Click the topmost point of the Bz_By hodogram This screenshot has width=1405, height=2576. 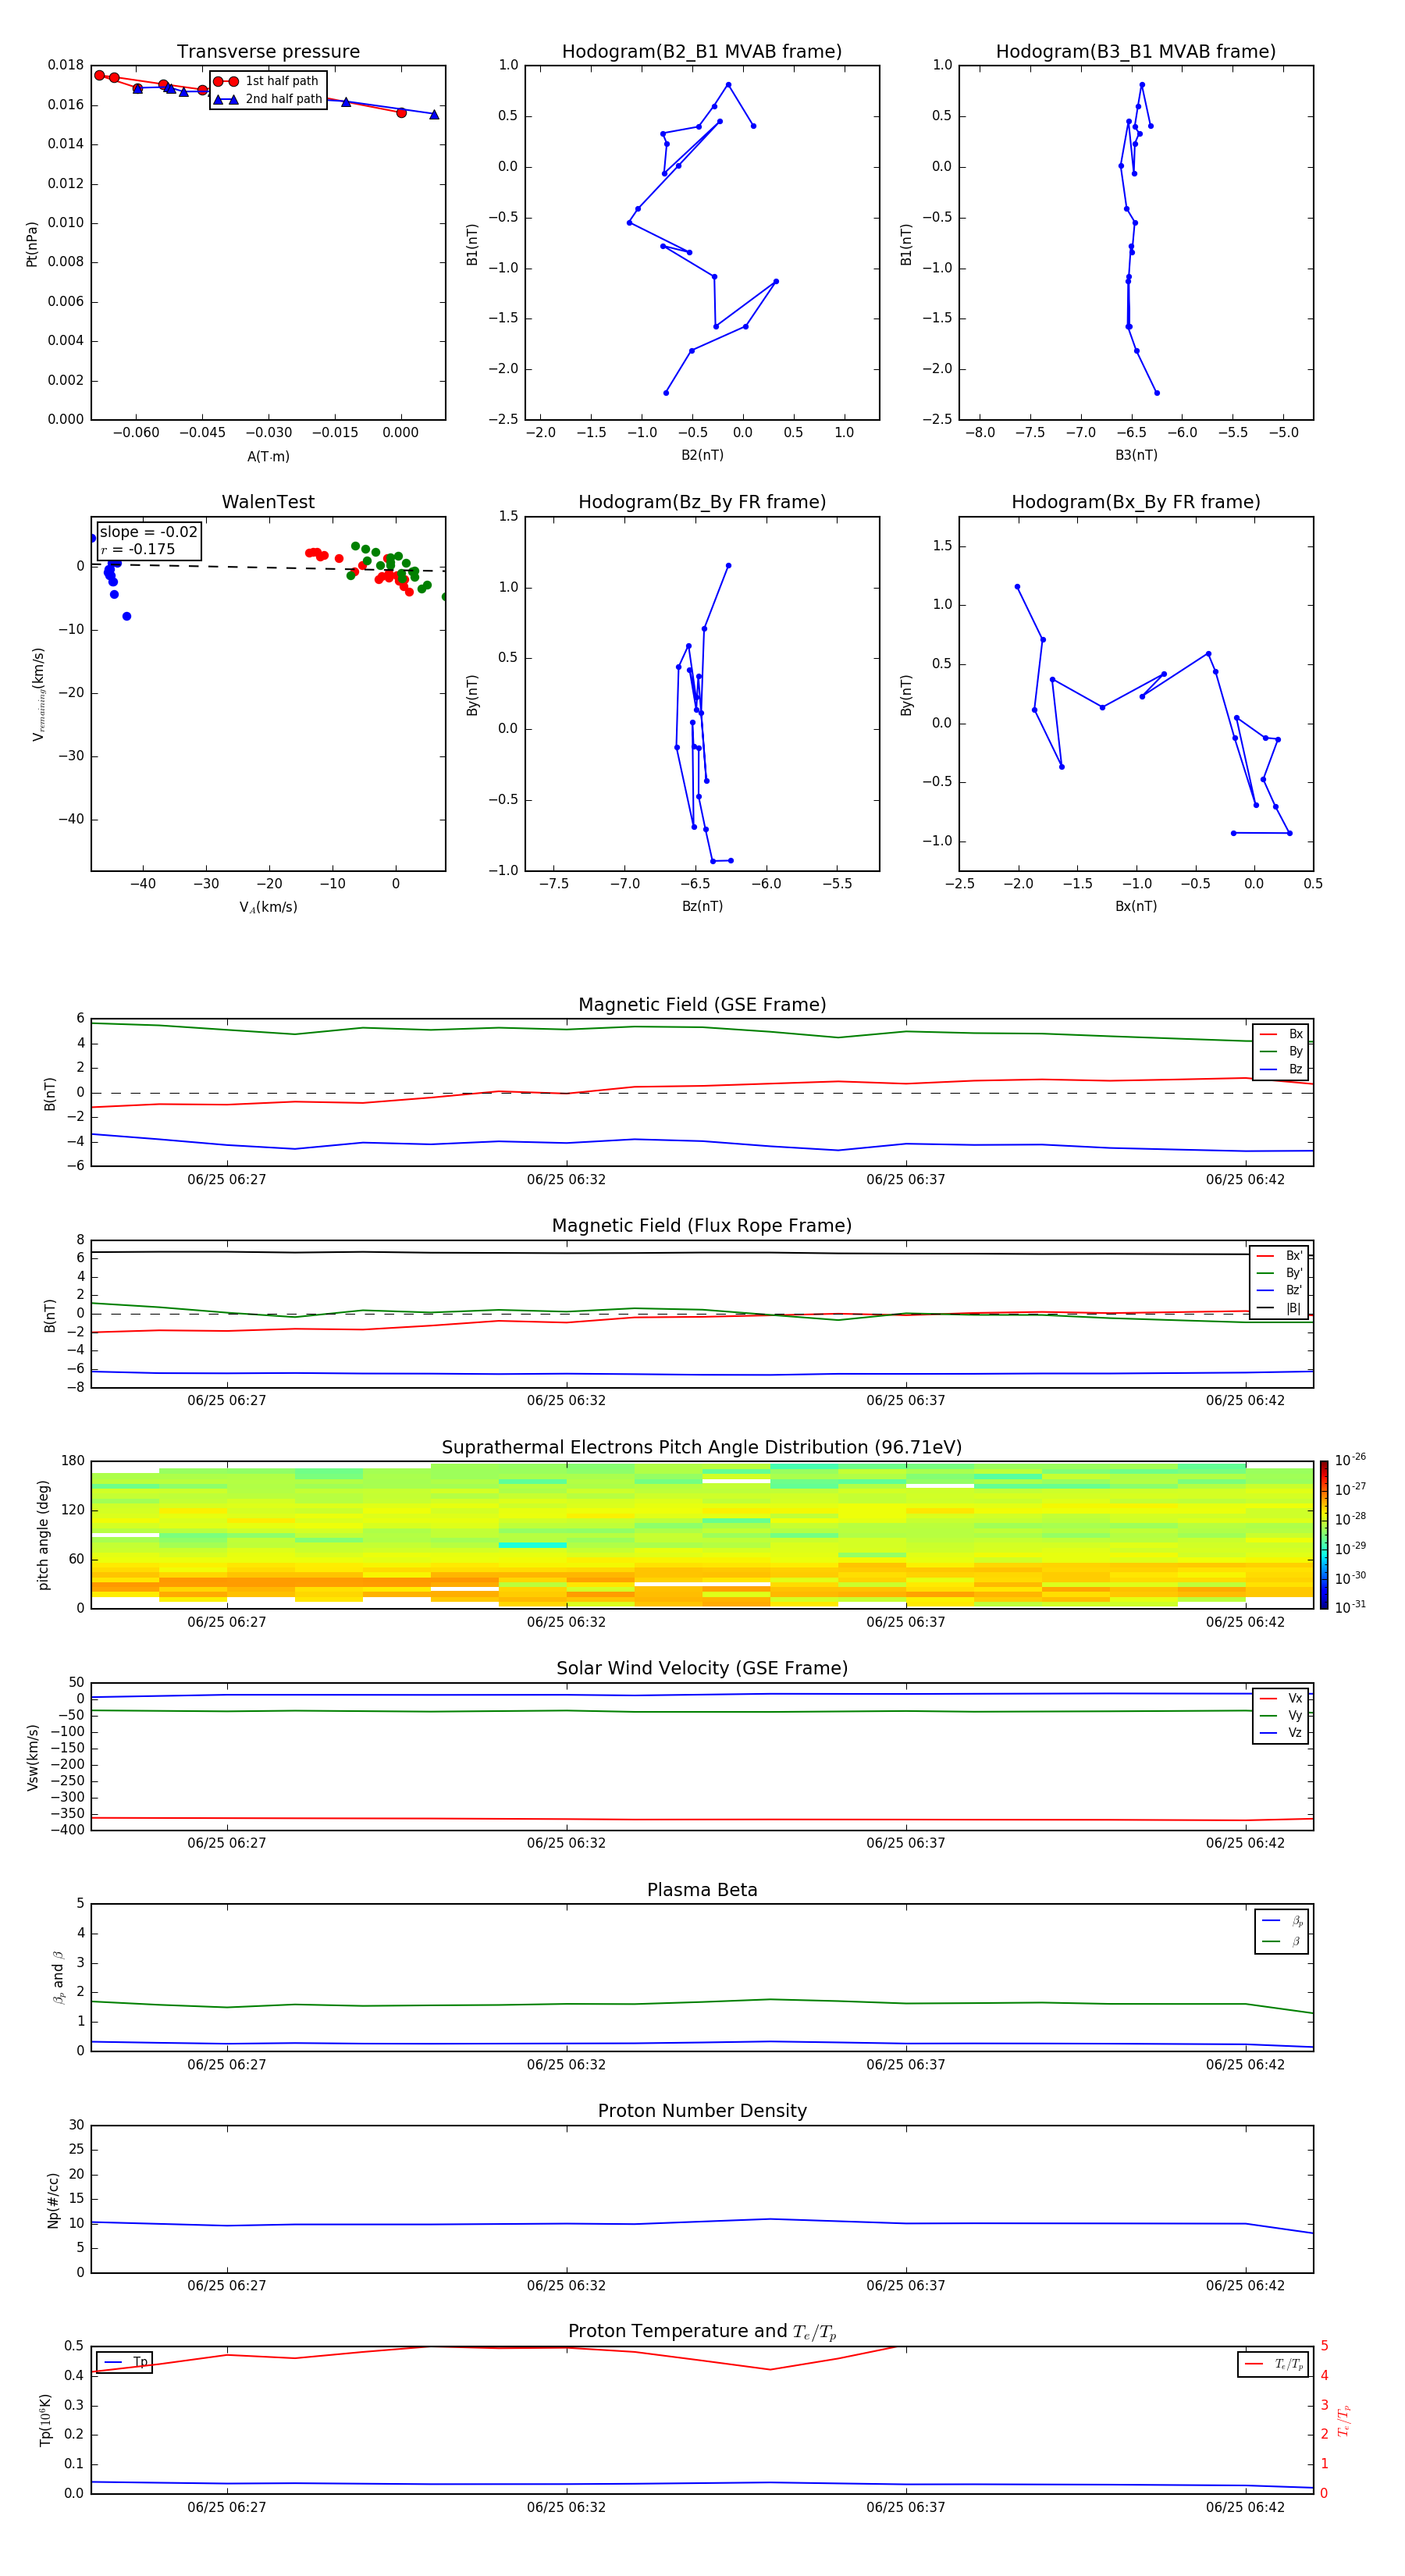click(x=728, y=566)
